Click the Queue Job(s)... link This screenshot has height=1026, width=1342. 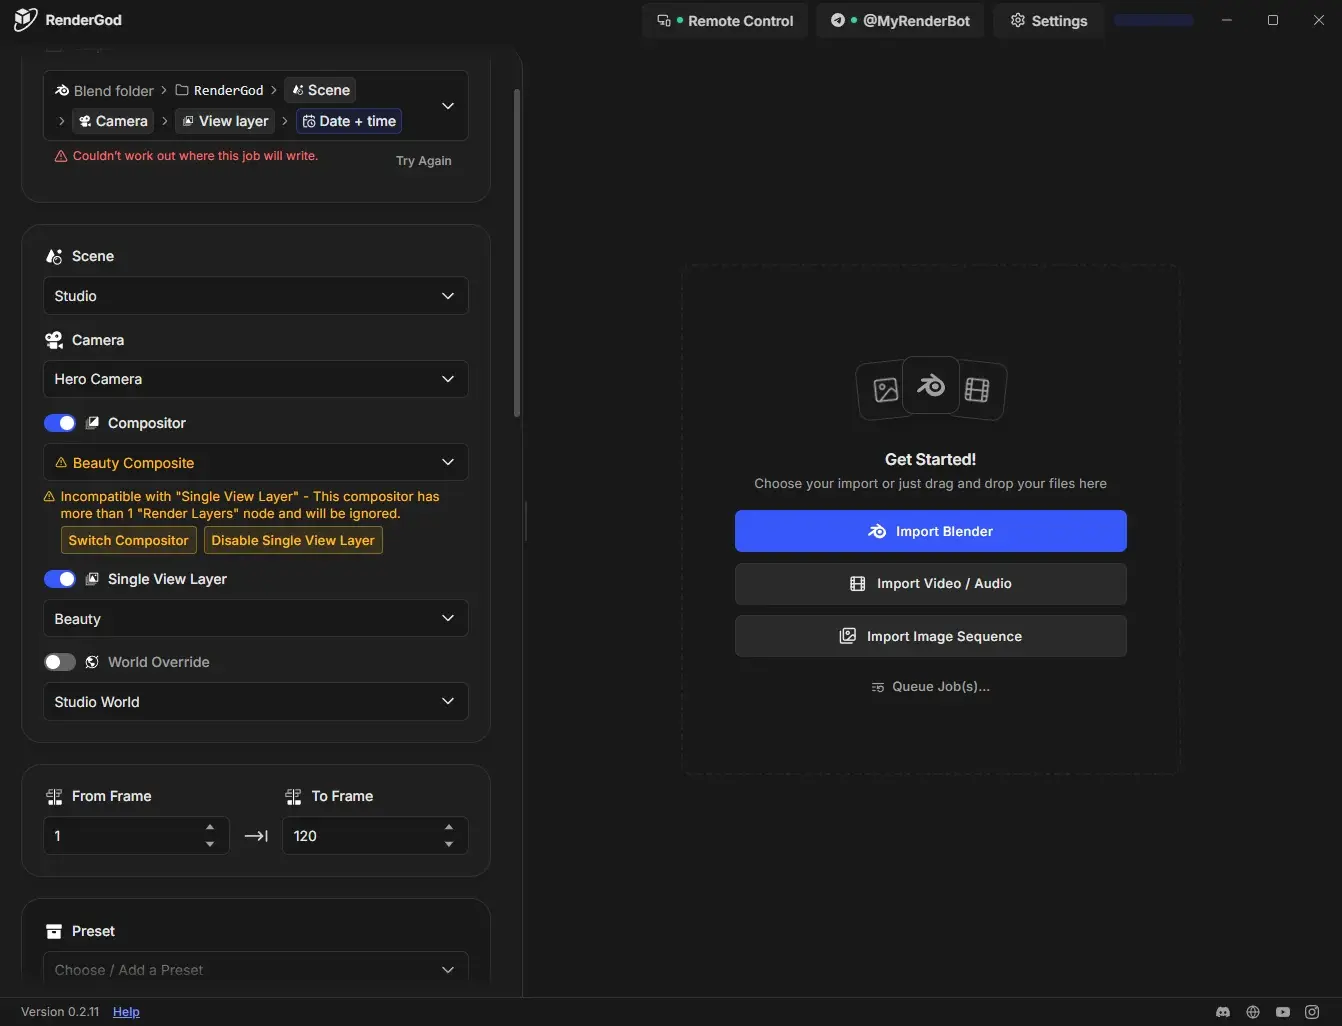pos(931,687)
